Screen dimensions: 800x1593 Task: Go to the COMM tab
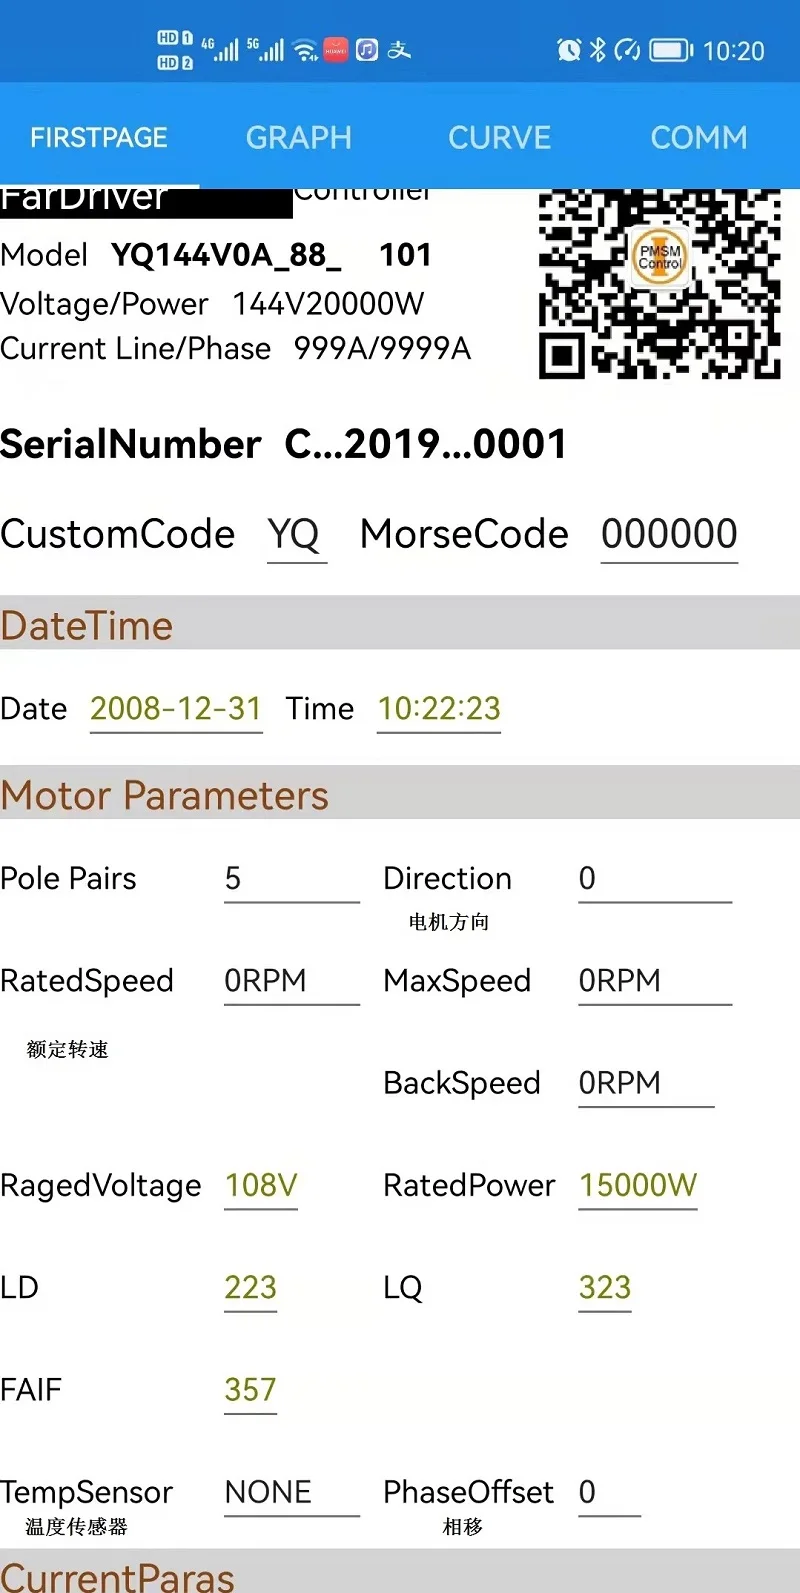pyautogui.click(x=699, y=137)
